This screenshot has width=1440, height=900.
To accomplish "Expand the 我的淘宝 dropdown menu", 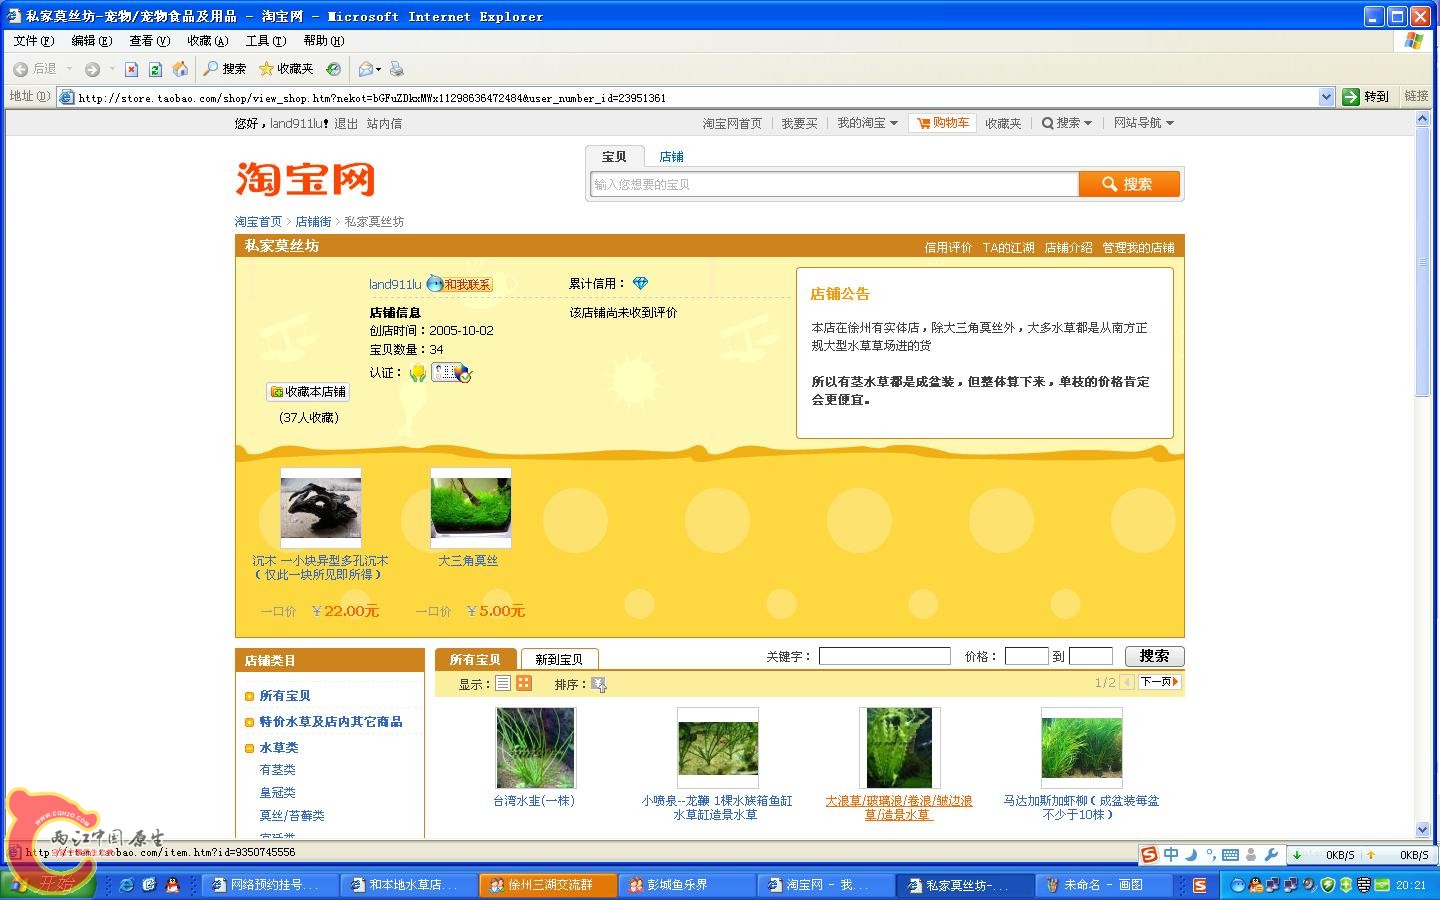I will click(867, 123).
